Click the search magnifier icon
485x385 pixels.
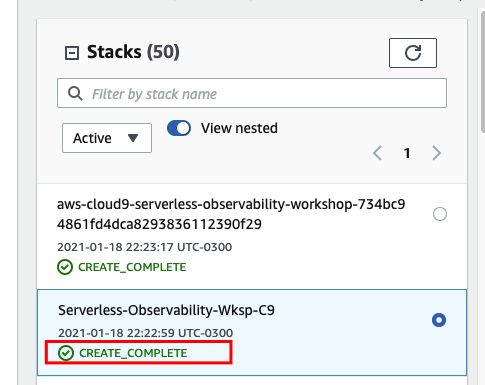(75, 93)
